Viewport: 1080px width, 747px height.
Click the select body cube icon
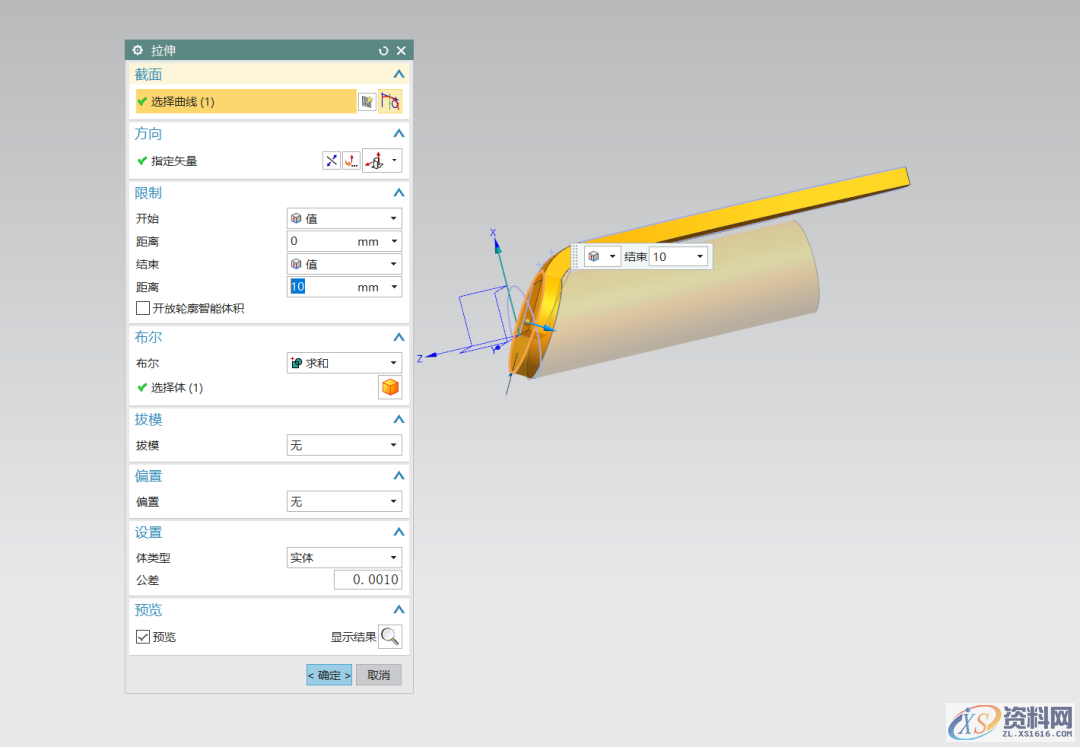[x=390, y=388]
